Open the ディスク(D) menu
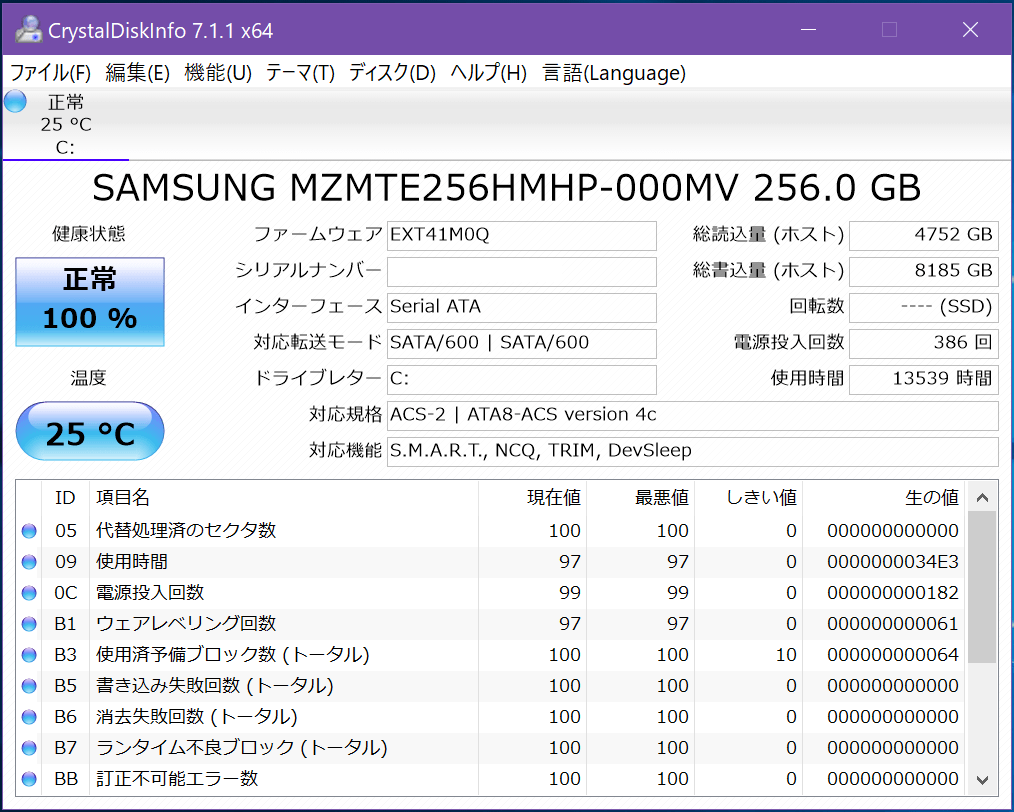The image size is (1014, 812). point(392,72)
